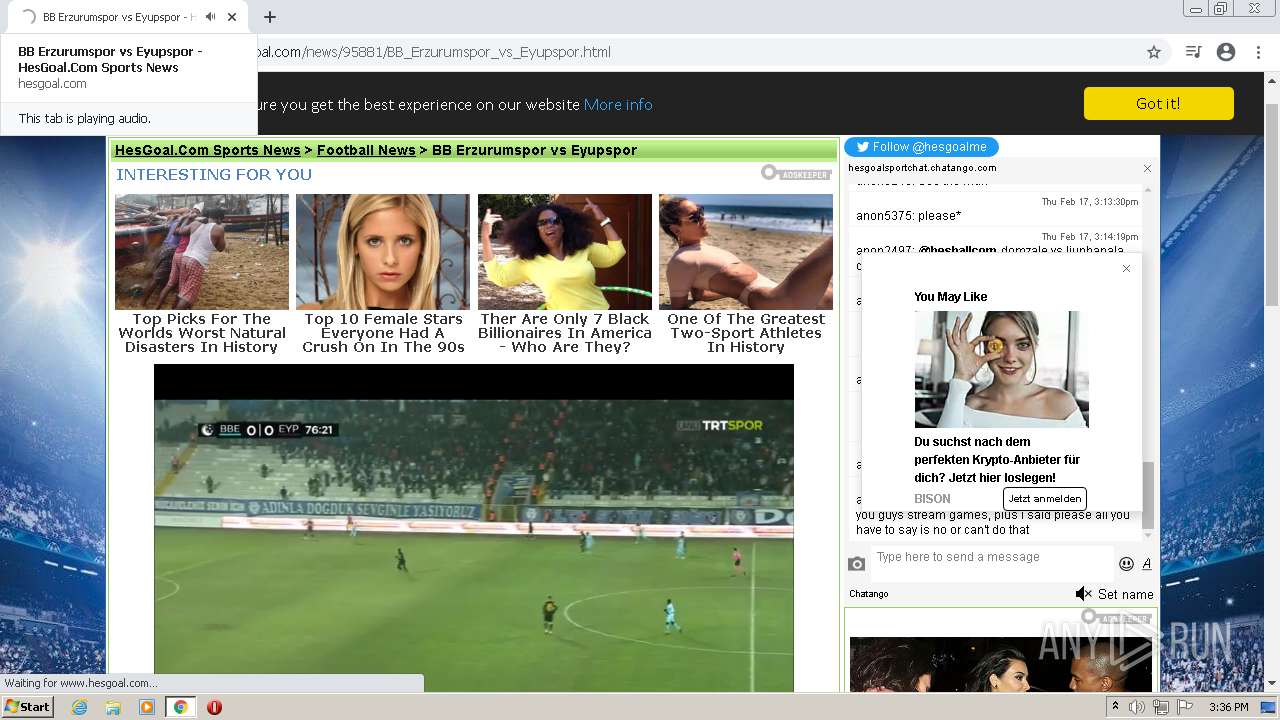Viewport: 1280px width, 720px height.
Task: Open the emoji smiley picker in chat
Action: 1126,564
